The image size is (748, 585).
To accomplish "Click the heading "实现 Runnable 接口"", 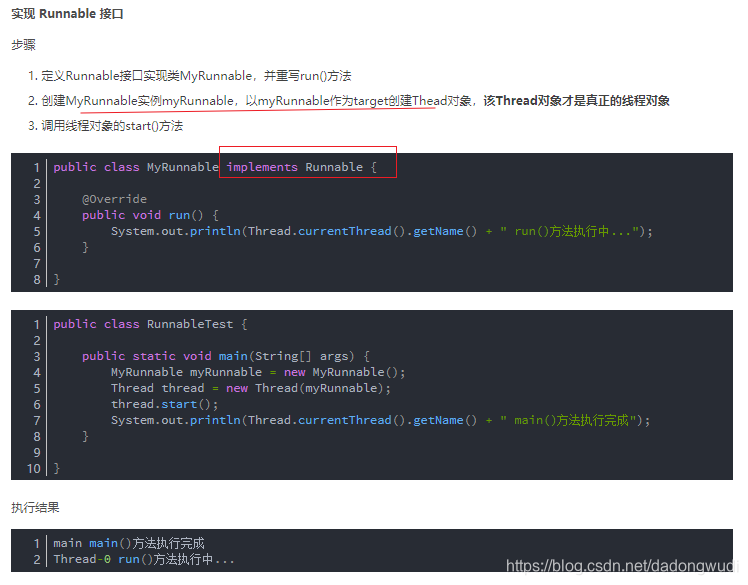I will (x=67, y=14).
